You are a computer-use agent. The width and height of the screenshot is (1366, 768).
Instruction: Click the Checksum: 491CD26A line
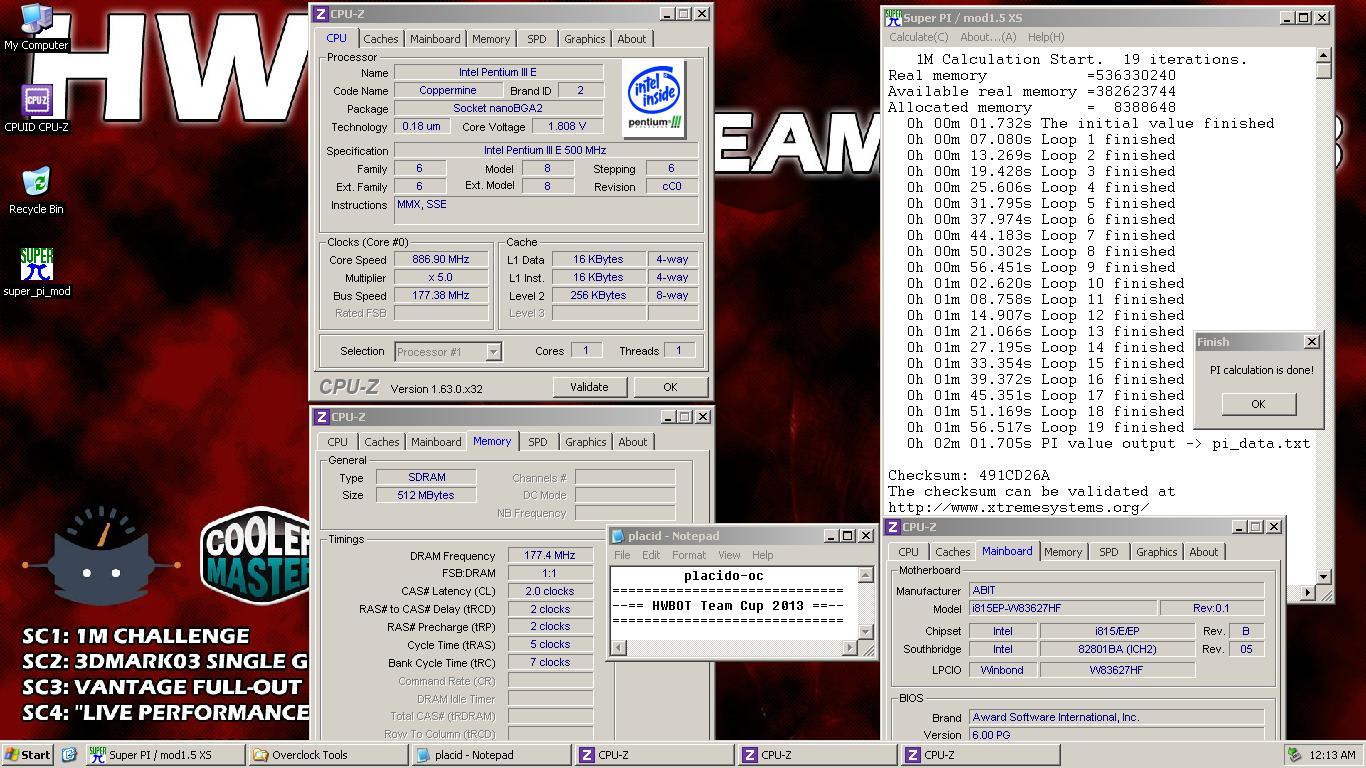[969, 475]
